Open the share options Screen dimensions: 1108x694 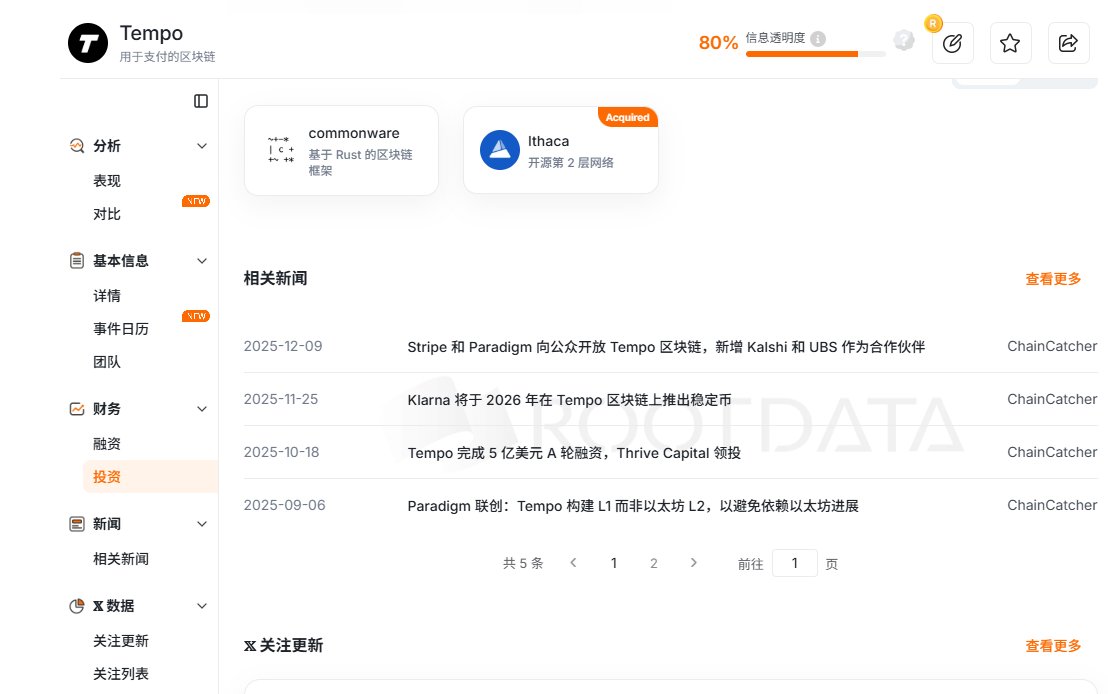pos(1068,43)
